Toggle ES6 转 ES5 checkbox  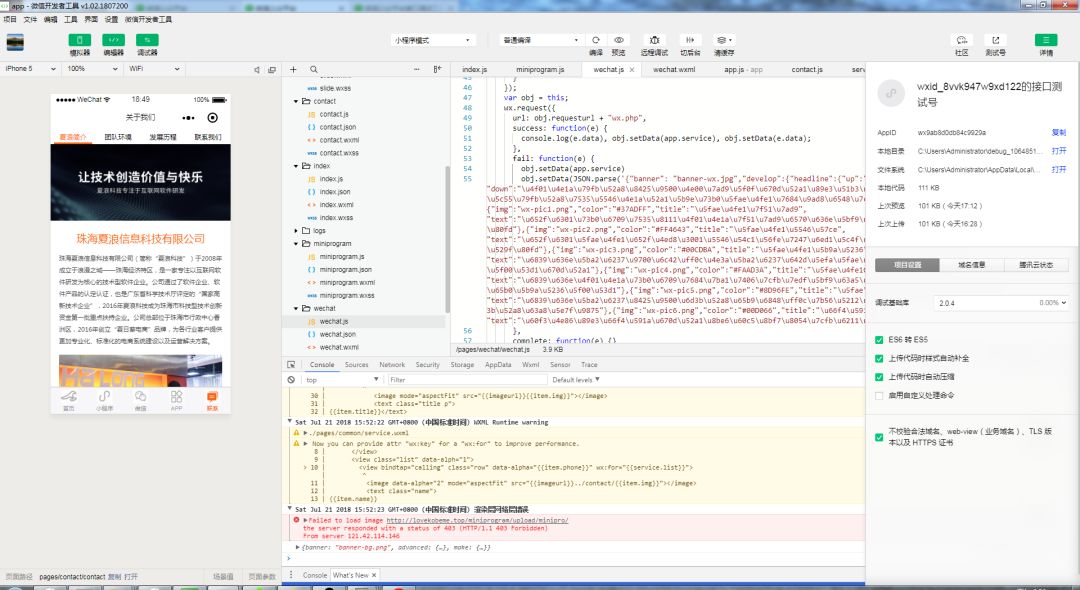[x=879, y=340]
